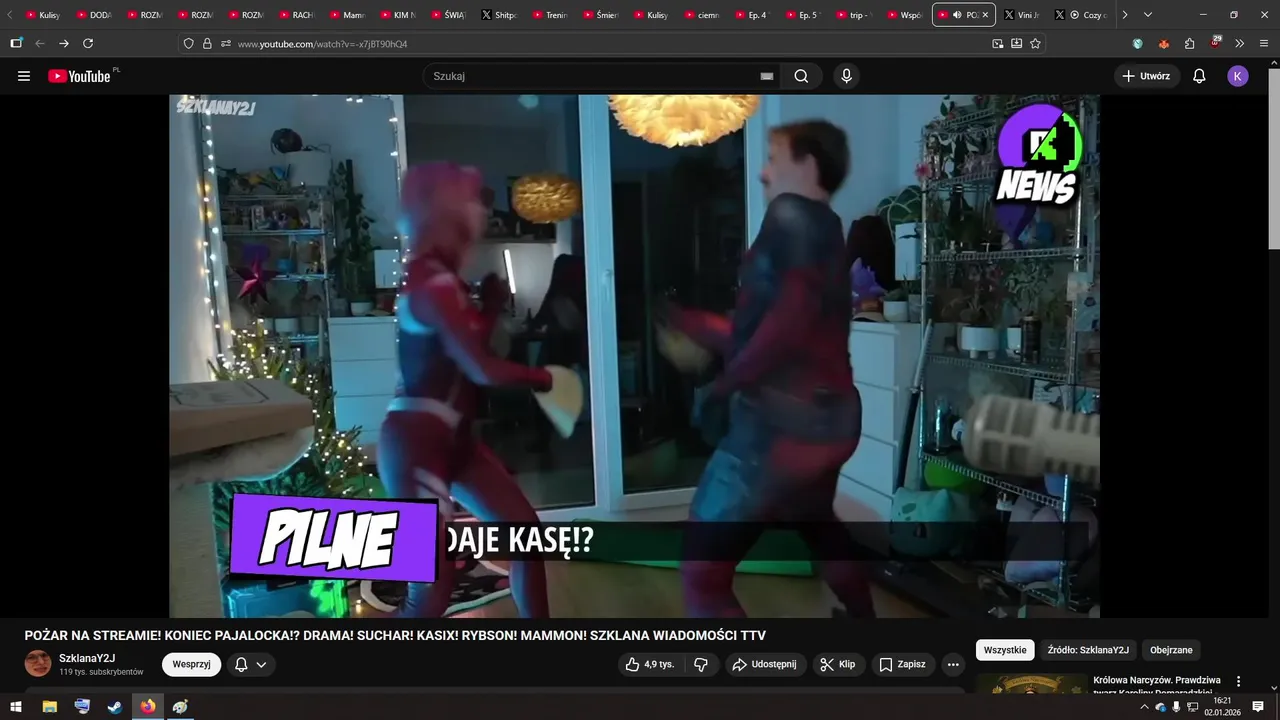Switch to Firefox in the taskbar
This screenshot has width=1280, height=720.
pyautogui.click(x=148, y=706)
